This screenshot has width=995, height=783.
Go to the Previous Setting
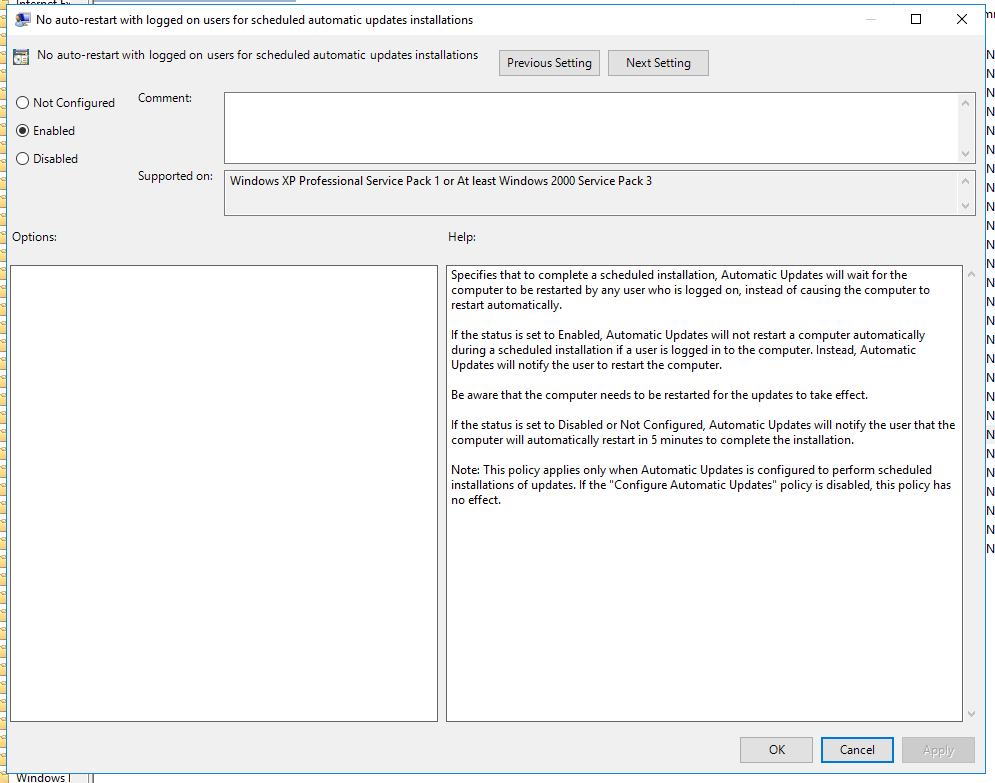(x=549, y=63)
